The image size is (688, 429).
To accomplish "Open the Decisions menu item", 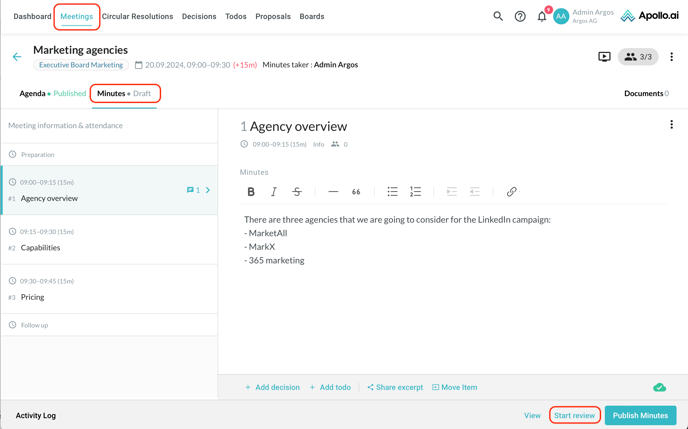I will 199,17.
